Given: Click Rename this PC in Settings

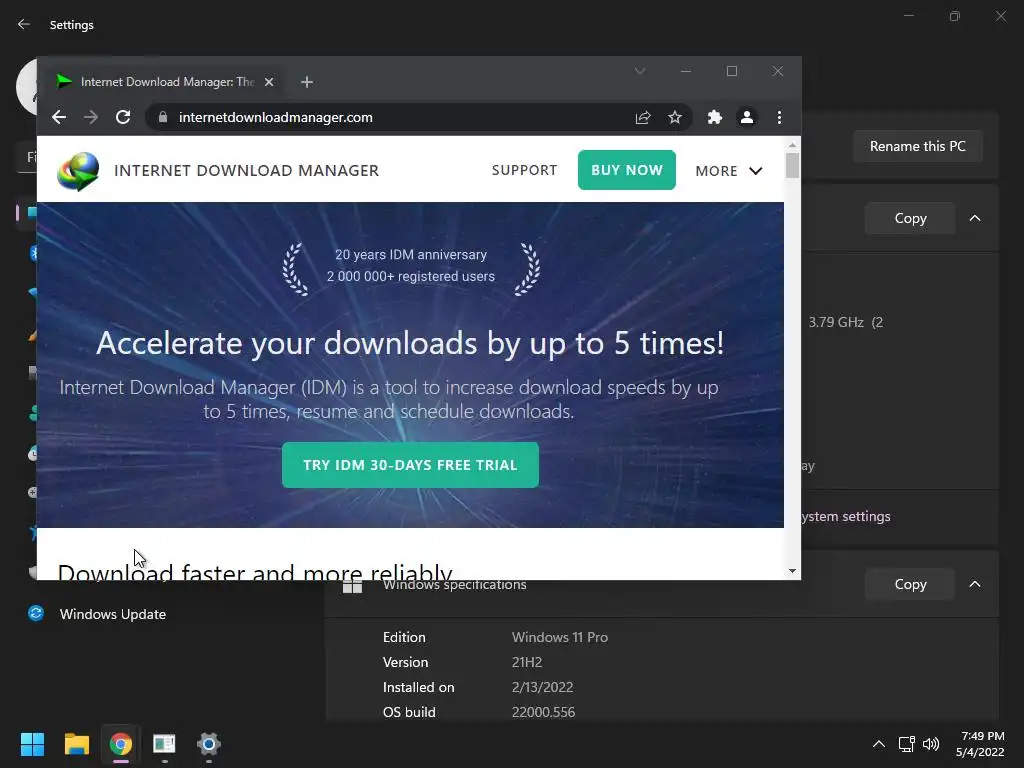Looking at the screenshot, I should [x=918, y=146].
